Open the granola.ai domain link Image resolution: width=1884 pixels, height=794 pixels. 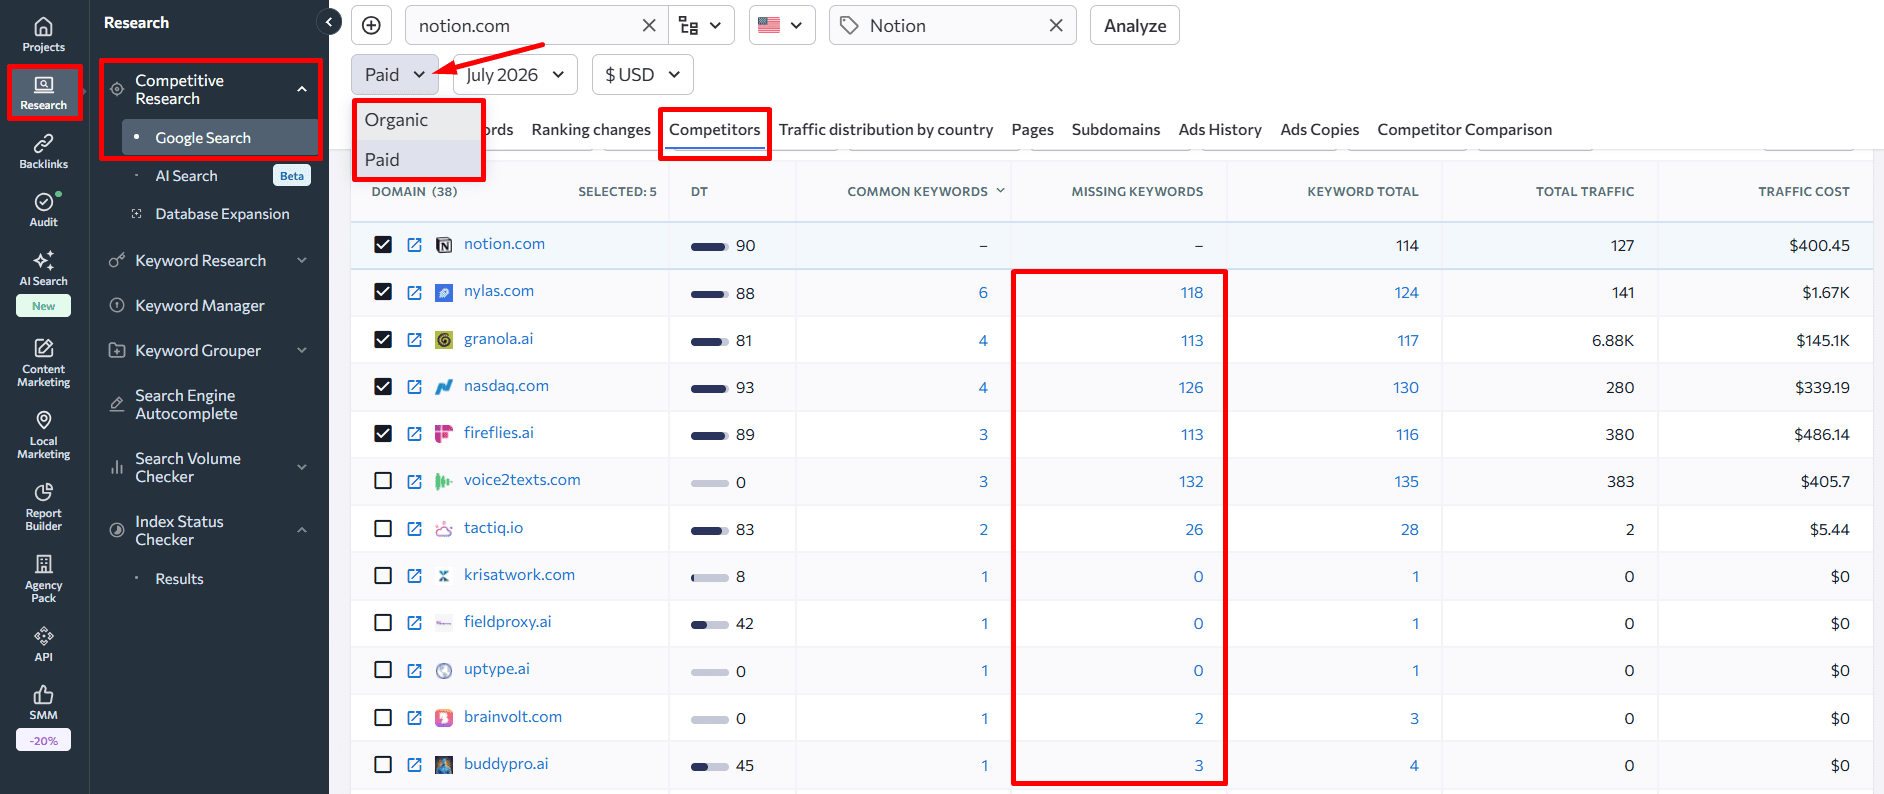[x=498, y=339]
